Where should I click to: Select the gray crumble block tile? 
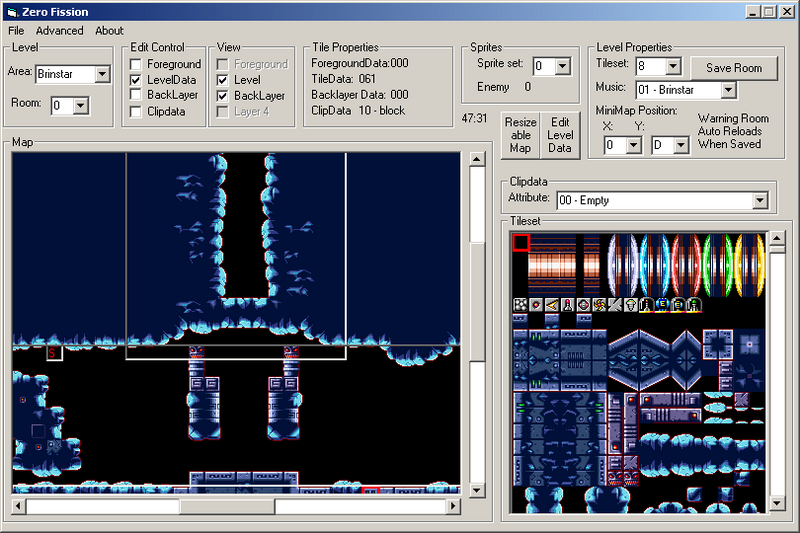[615, 305]
